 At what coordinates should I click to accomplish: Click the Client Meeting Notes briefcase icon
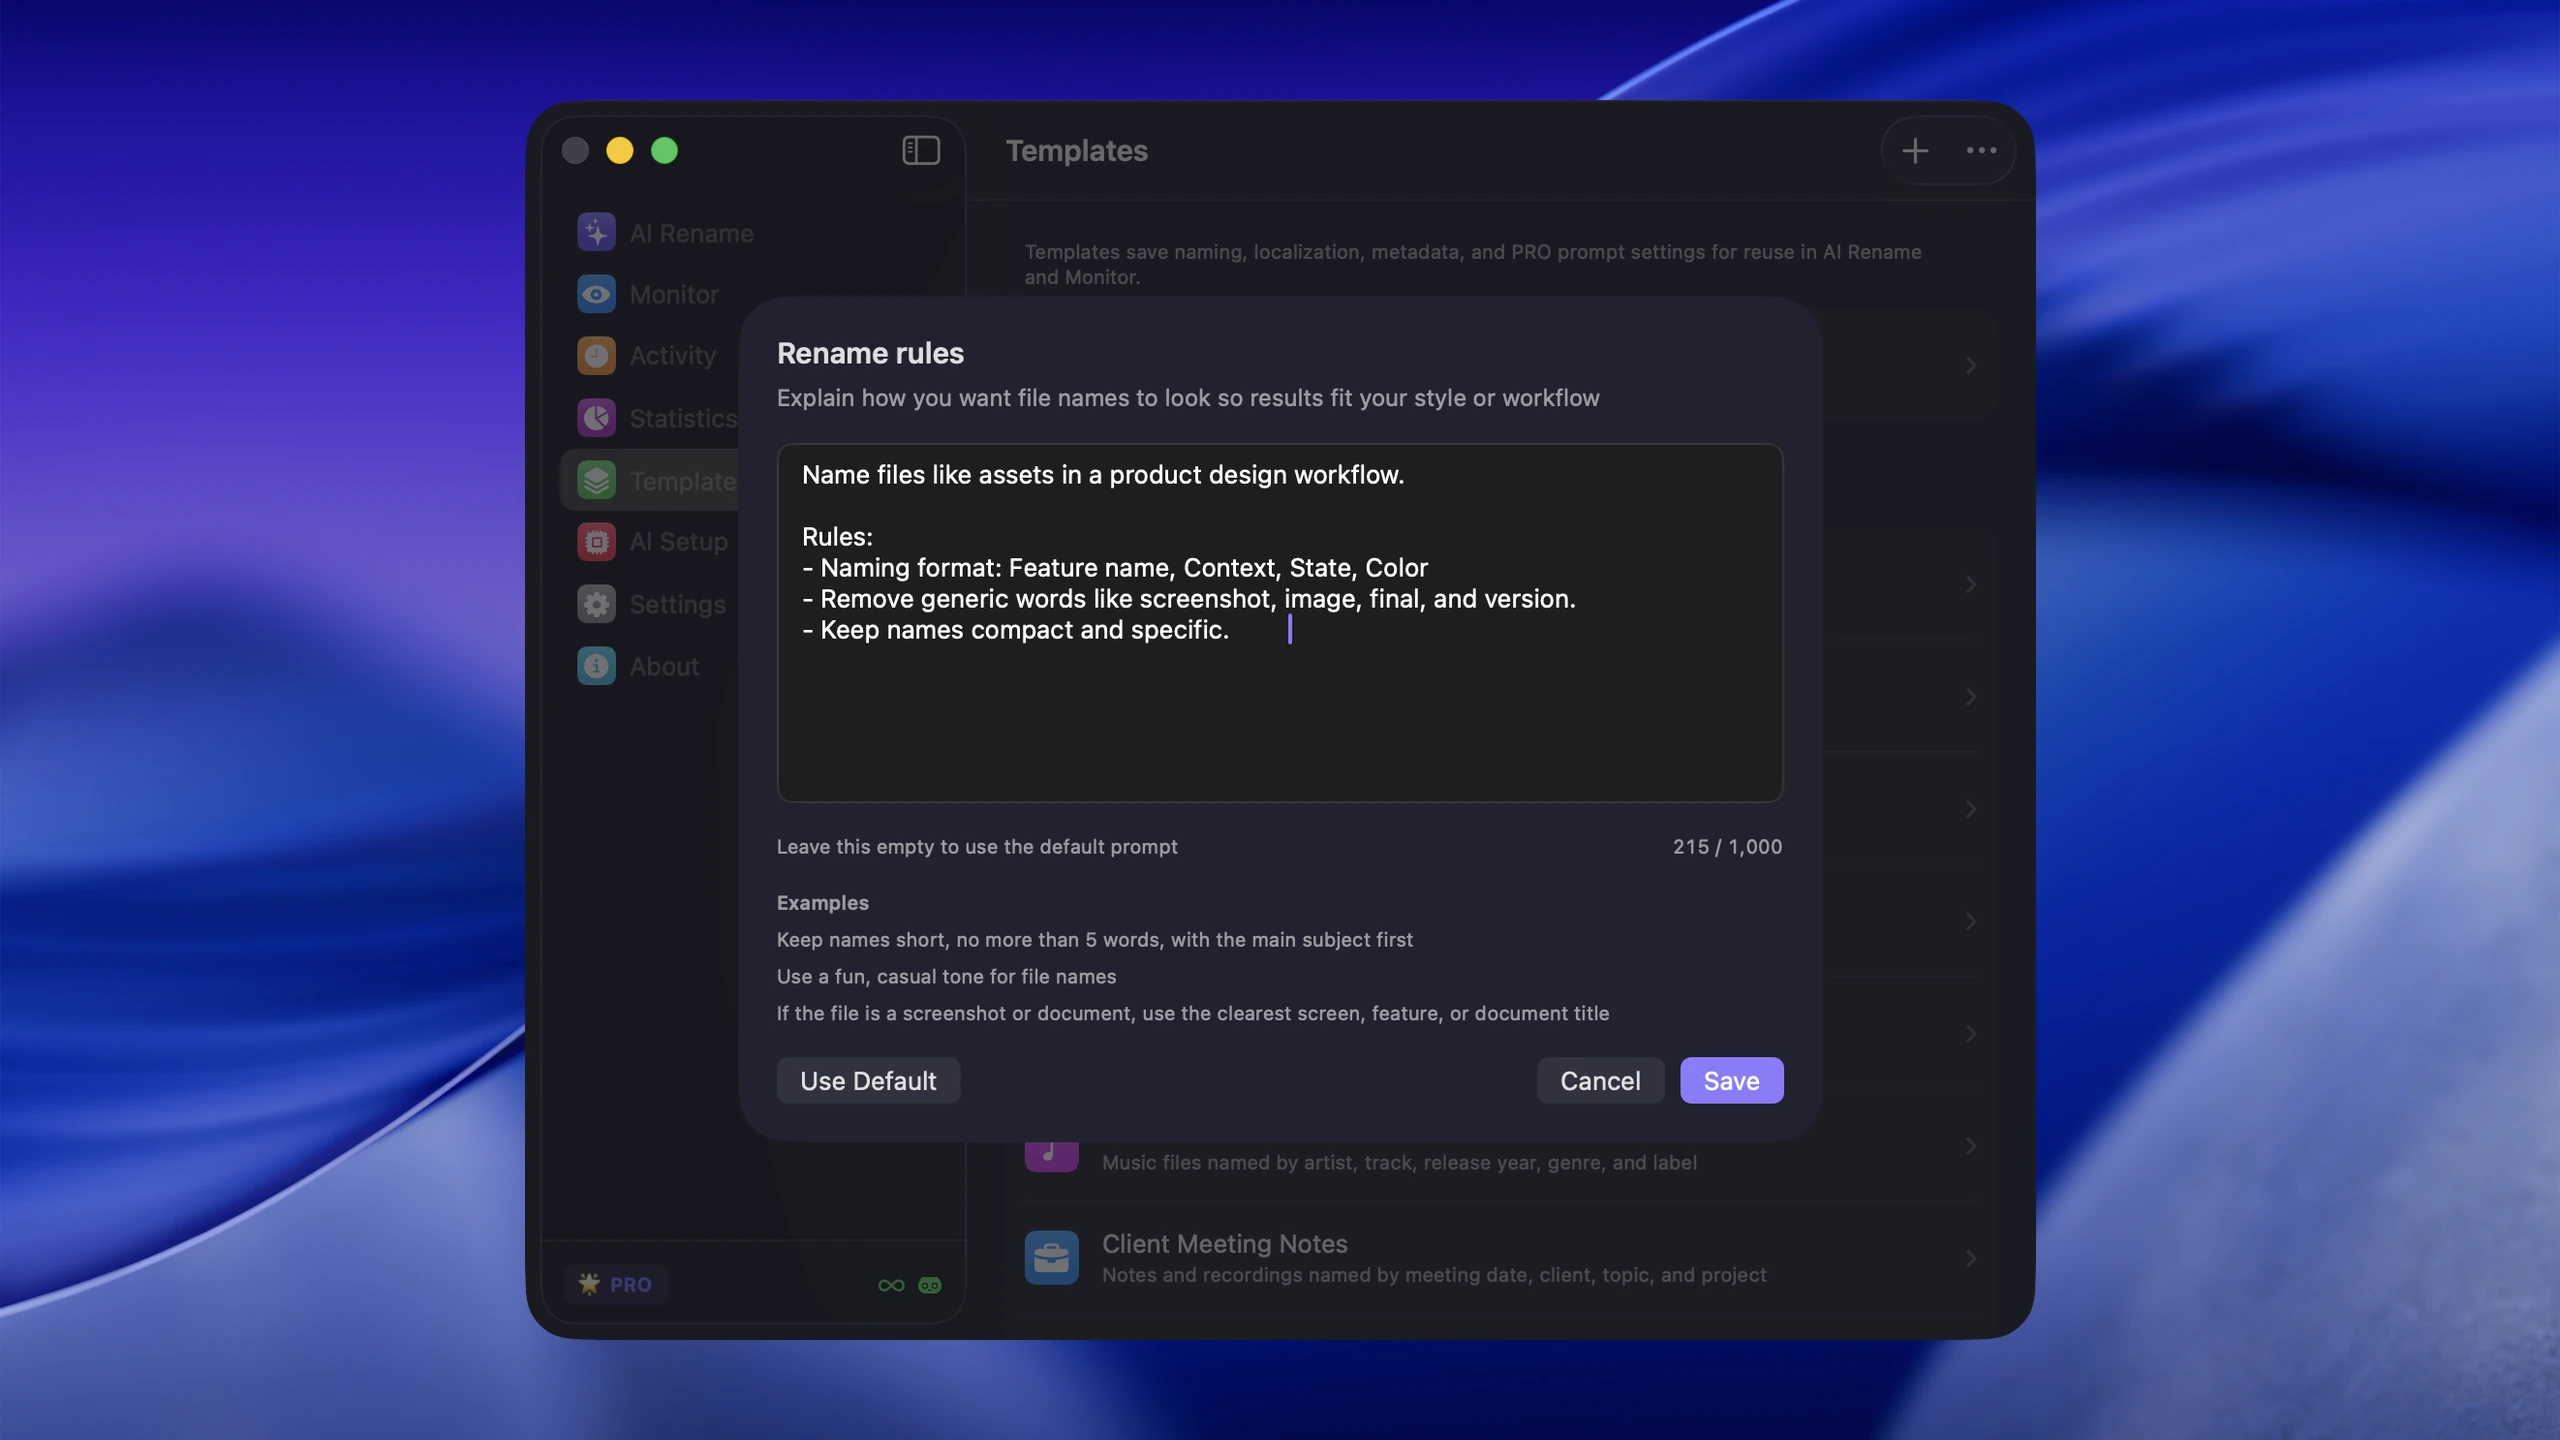tap(1051, 1257)
